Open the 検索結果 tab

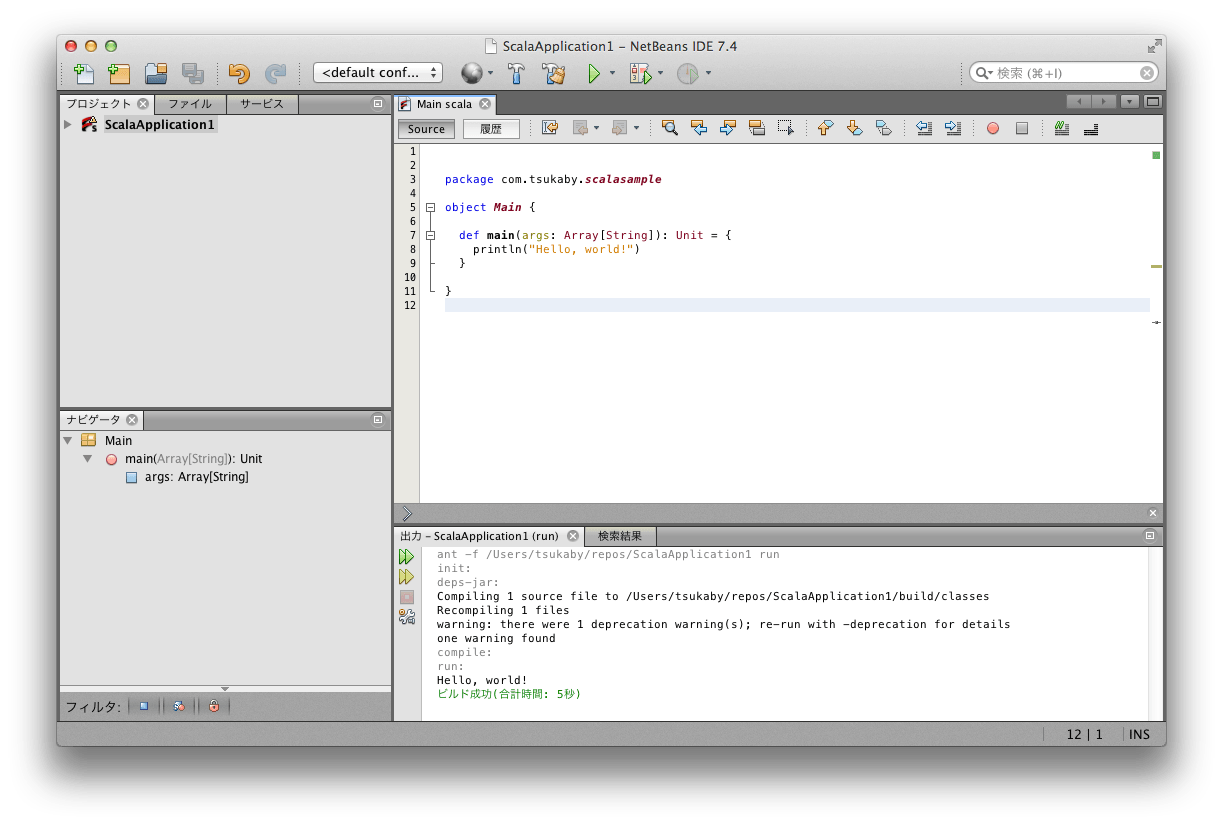pos(619,536)
